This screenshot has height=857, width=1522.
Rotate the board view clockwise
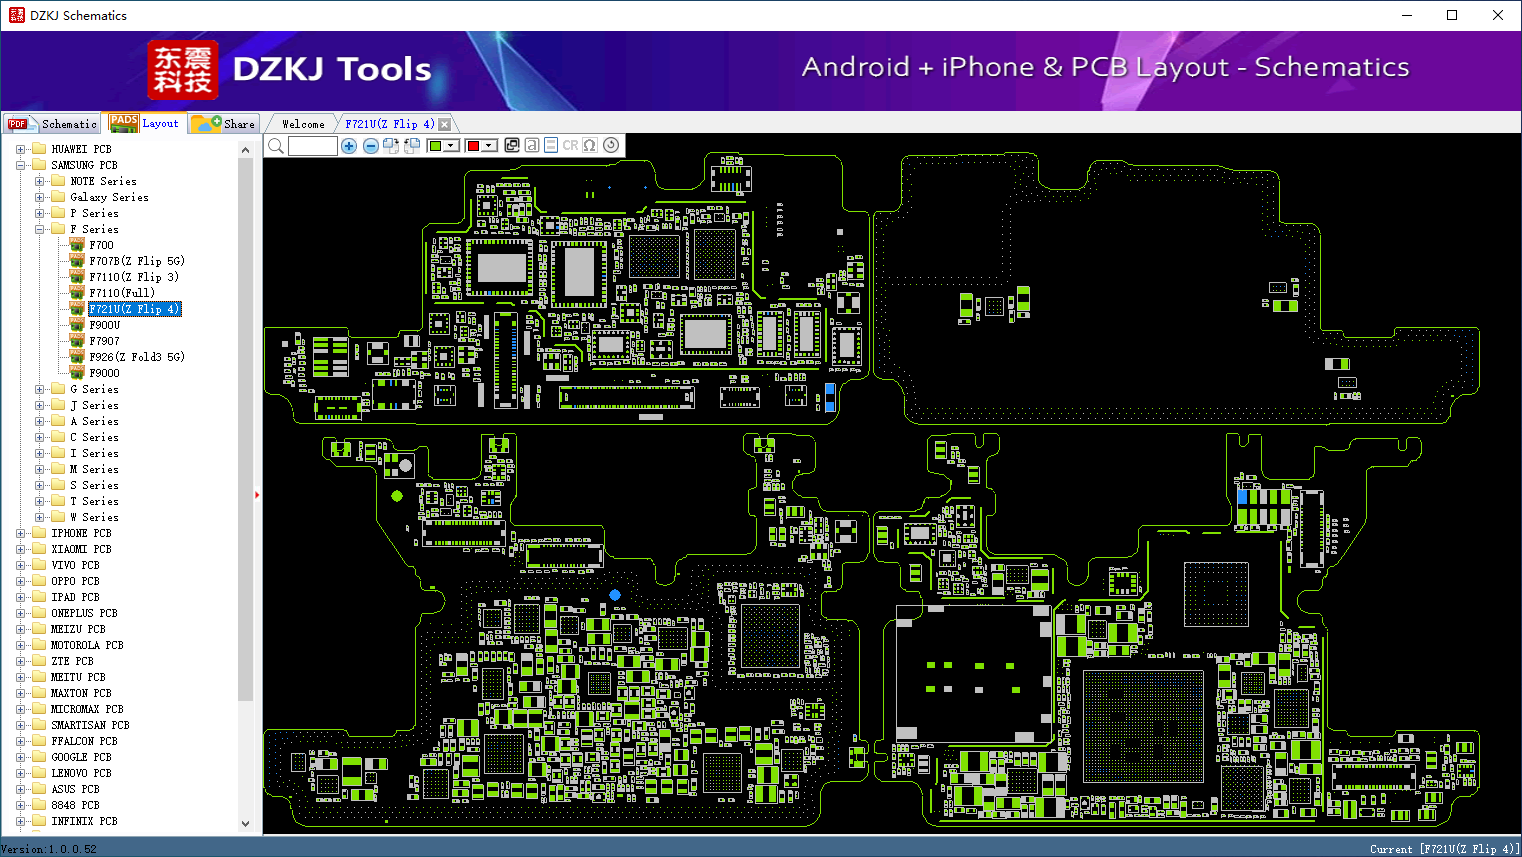pos(391,146)
